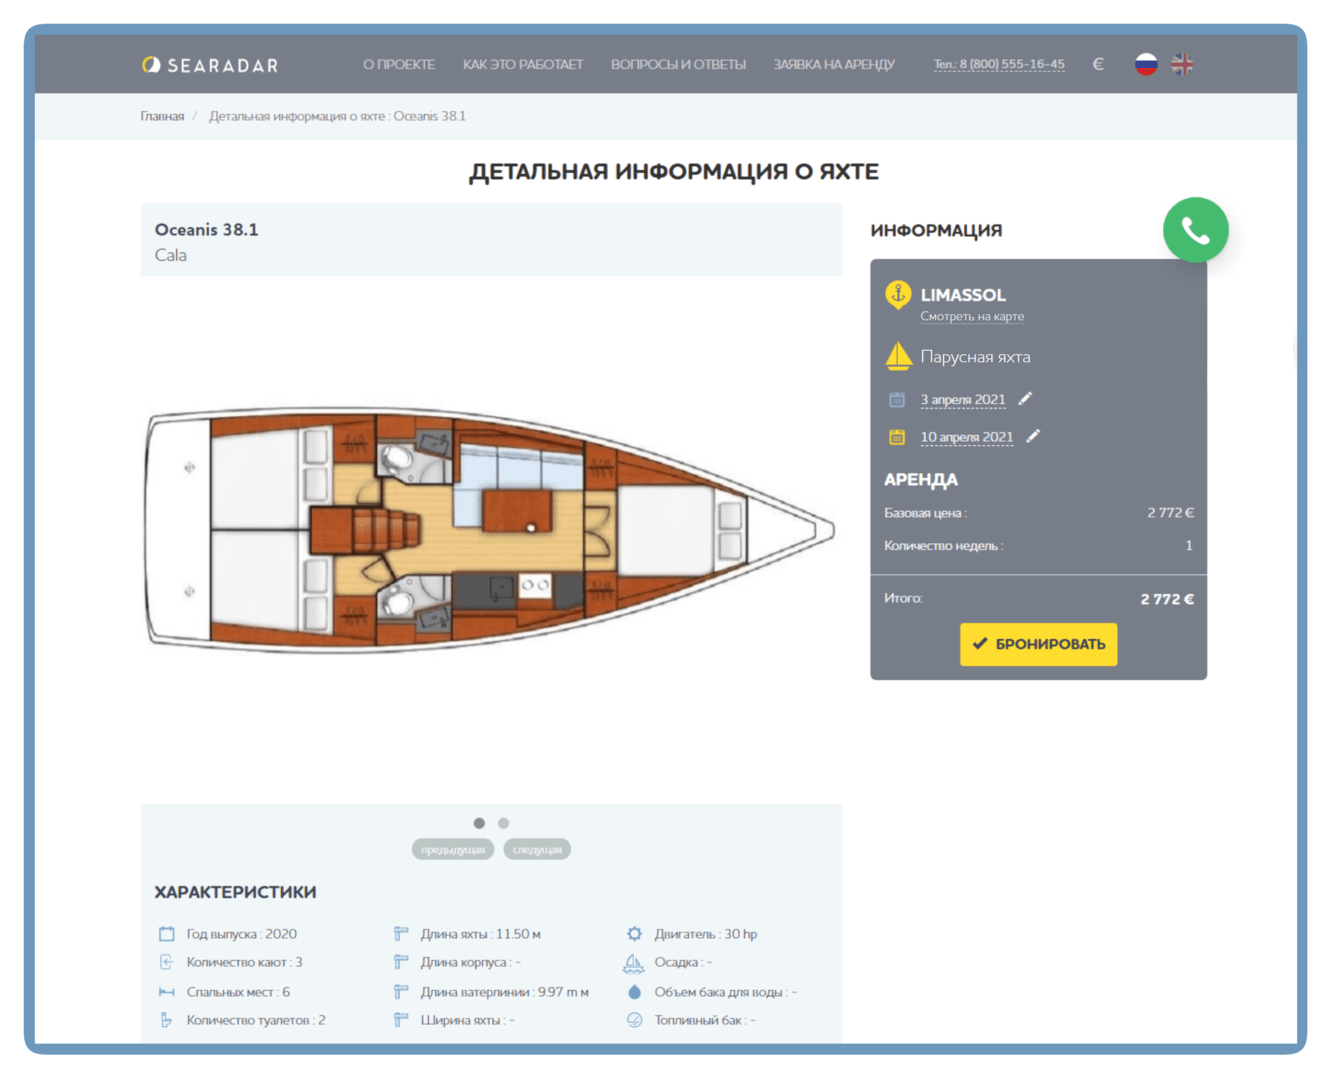Click the yellow sailboat icon

[x=898, y=356]
